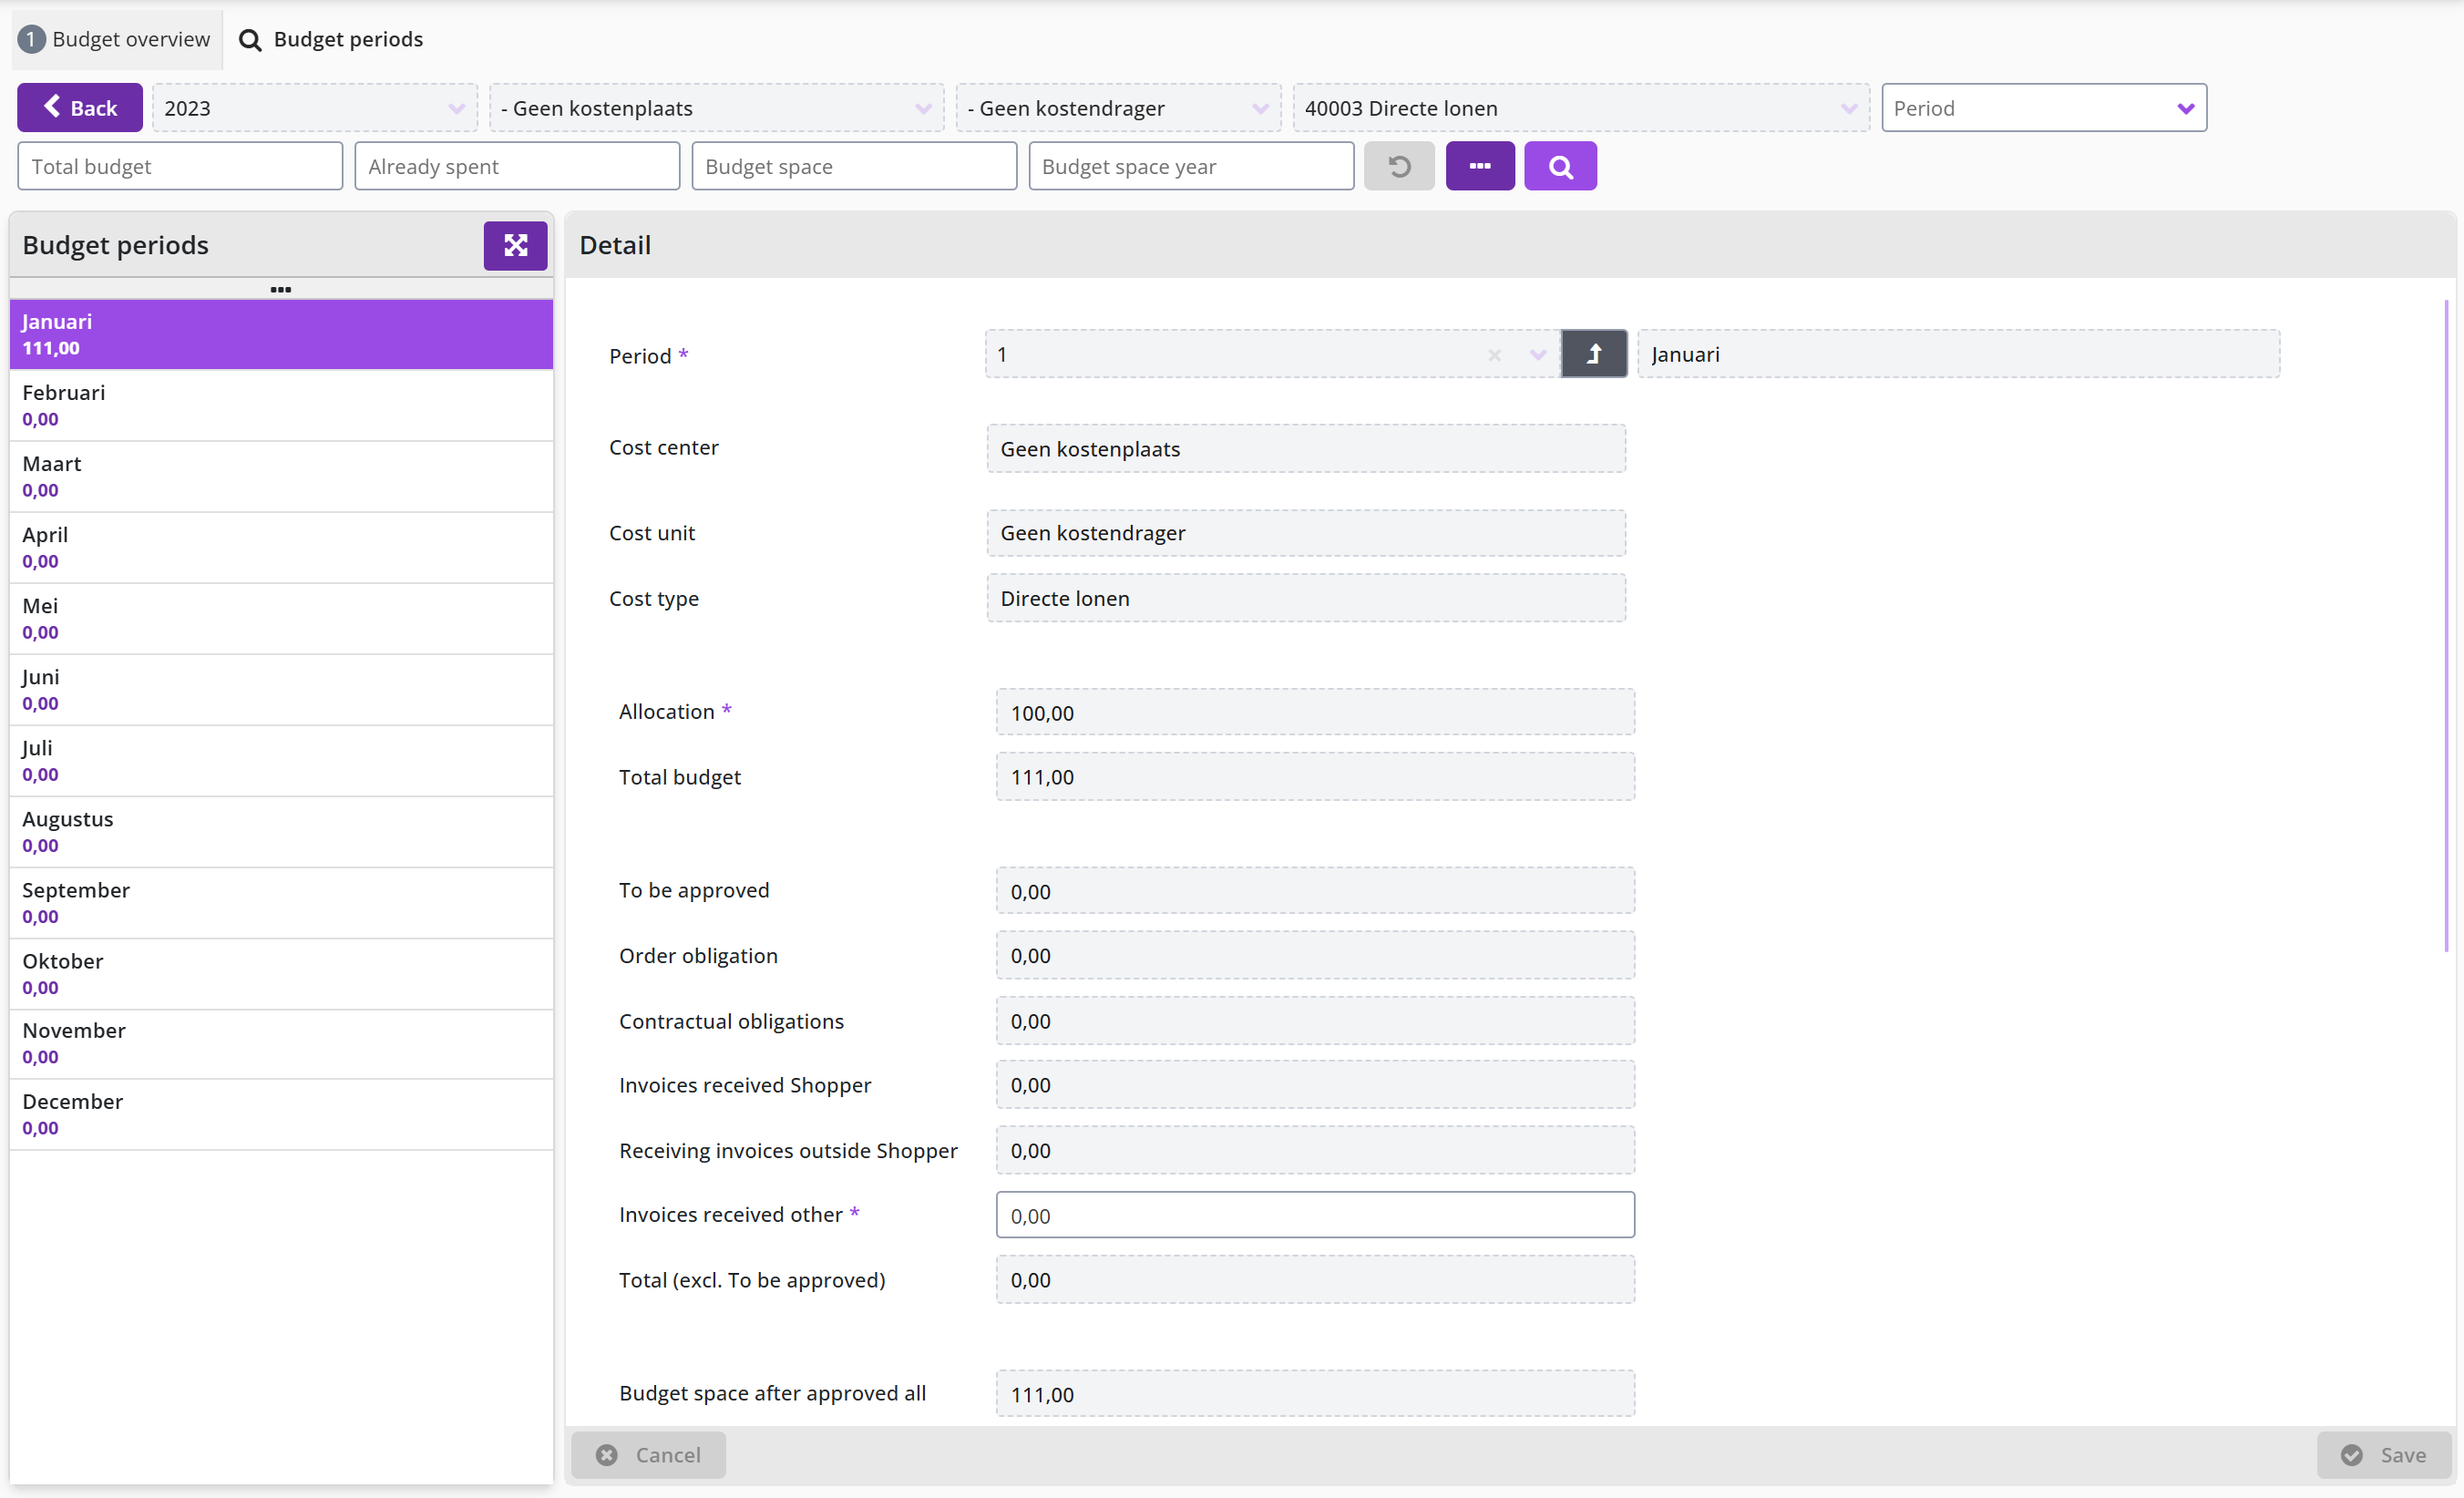Select the Januari budget period
Viewport: 2464px width, 1498px height.
281,335
